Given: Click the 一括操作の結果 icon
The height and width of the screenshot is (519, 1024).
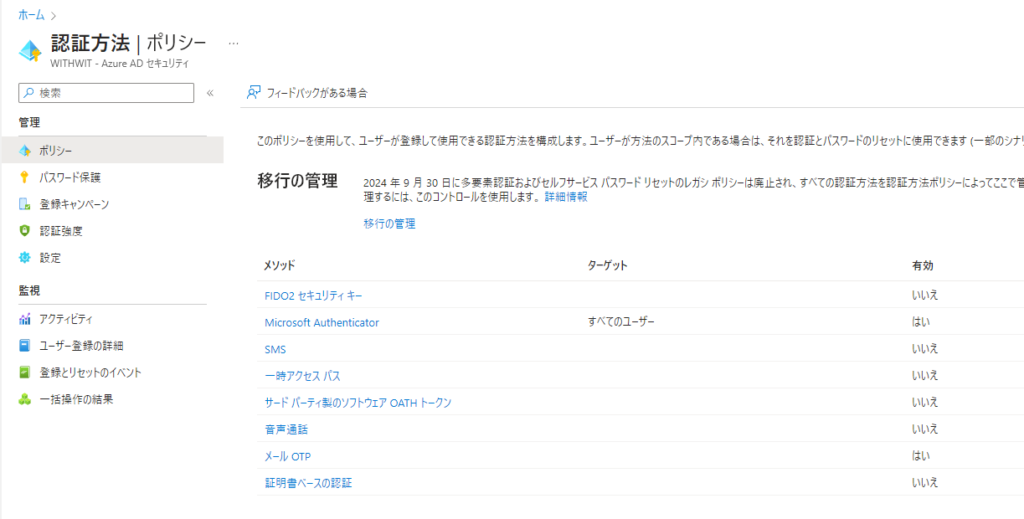Looking at the screenshot, I should pyautogui.click(x=25, y=400).
